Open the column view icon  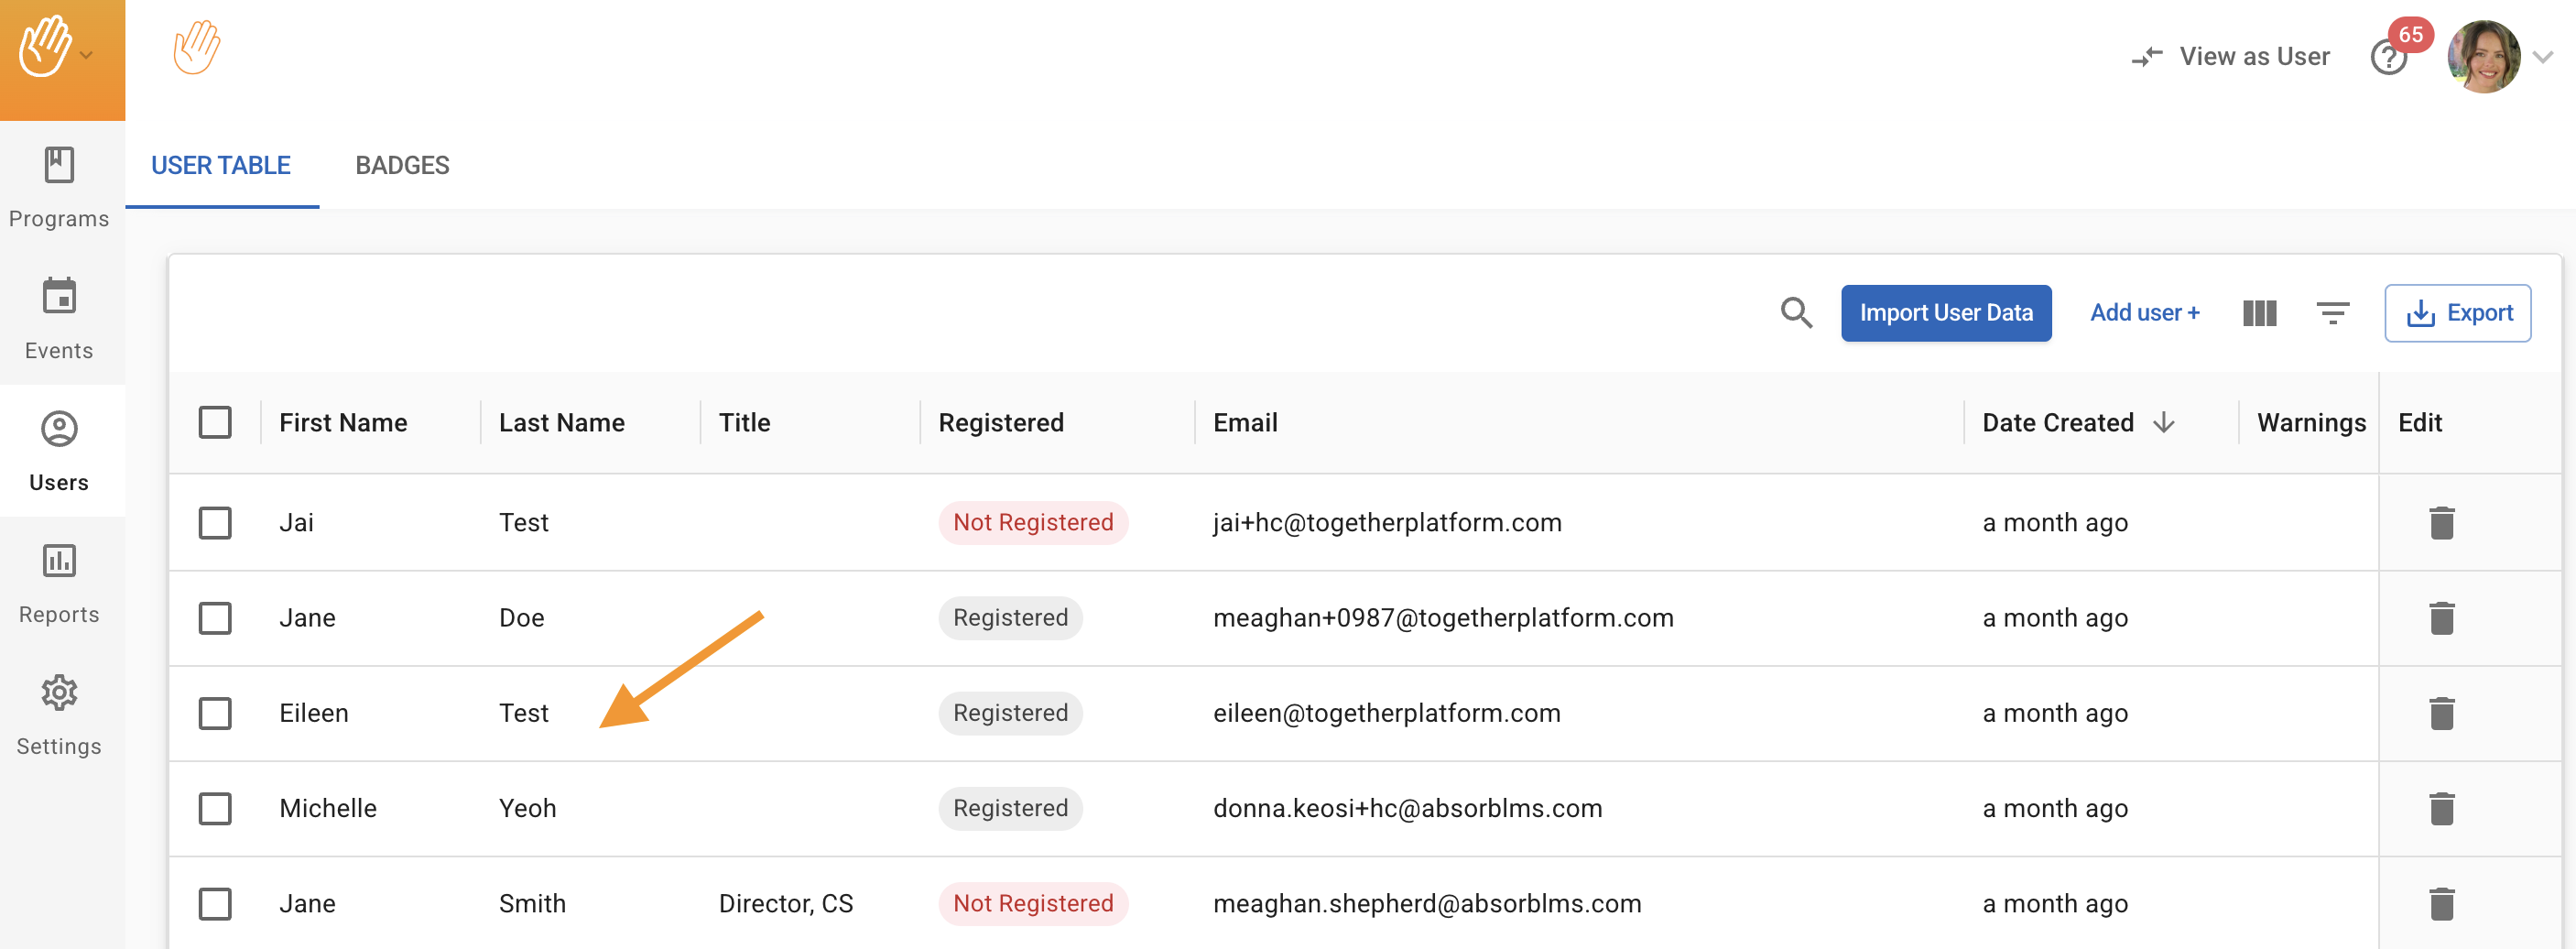pos(2259,313)
